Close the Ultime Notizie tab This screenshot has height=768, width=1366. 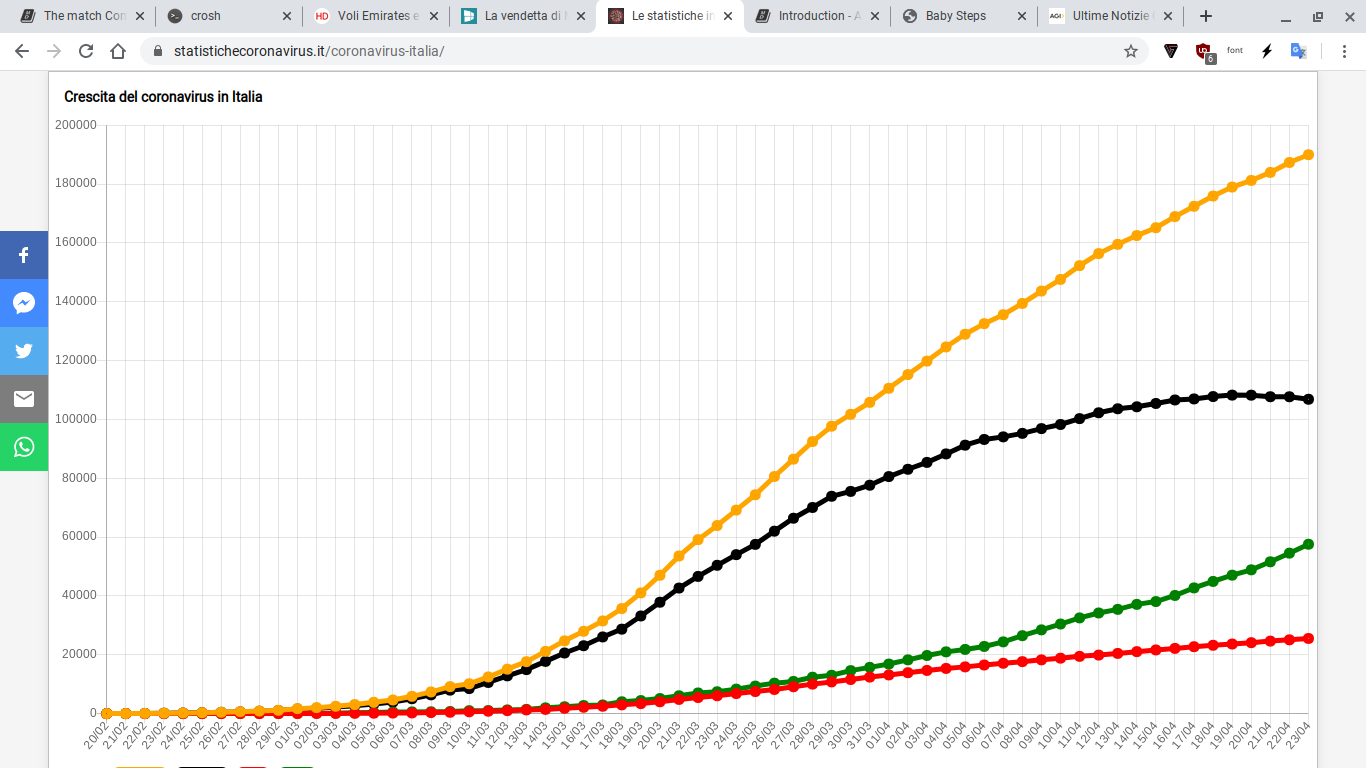pyautogui.click(x=1168, y=16)
